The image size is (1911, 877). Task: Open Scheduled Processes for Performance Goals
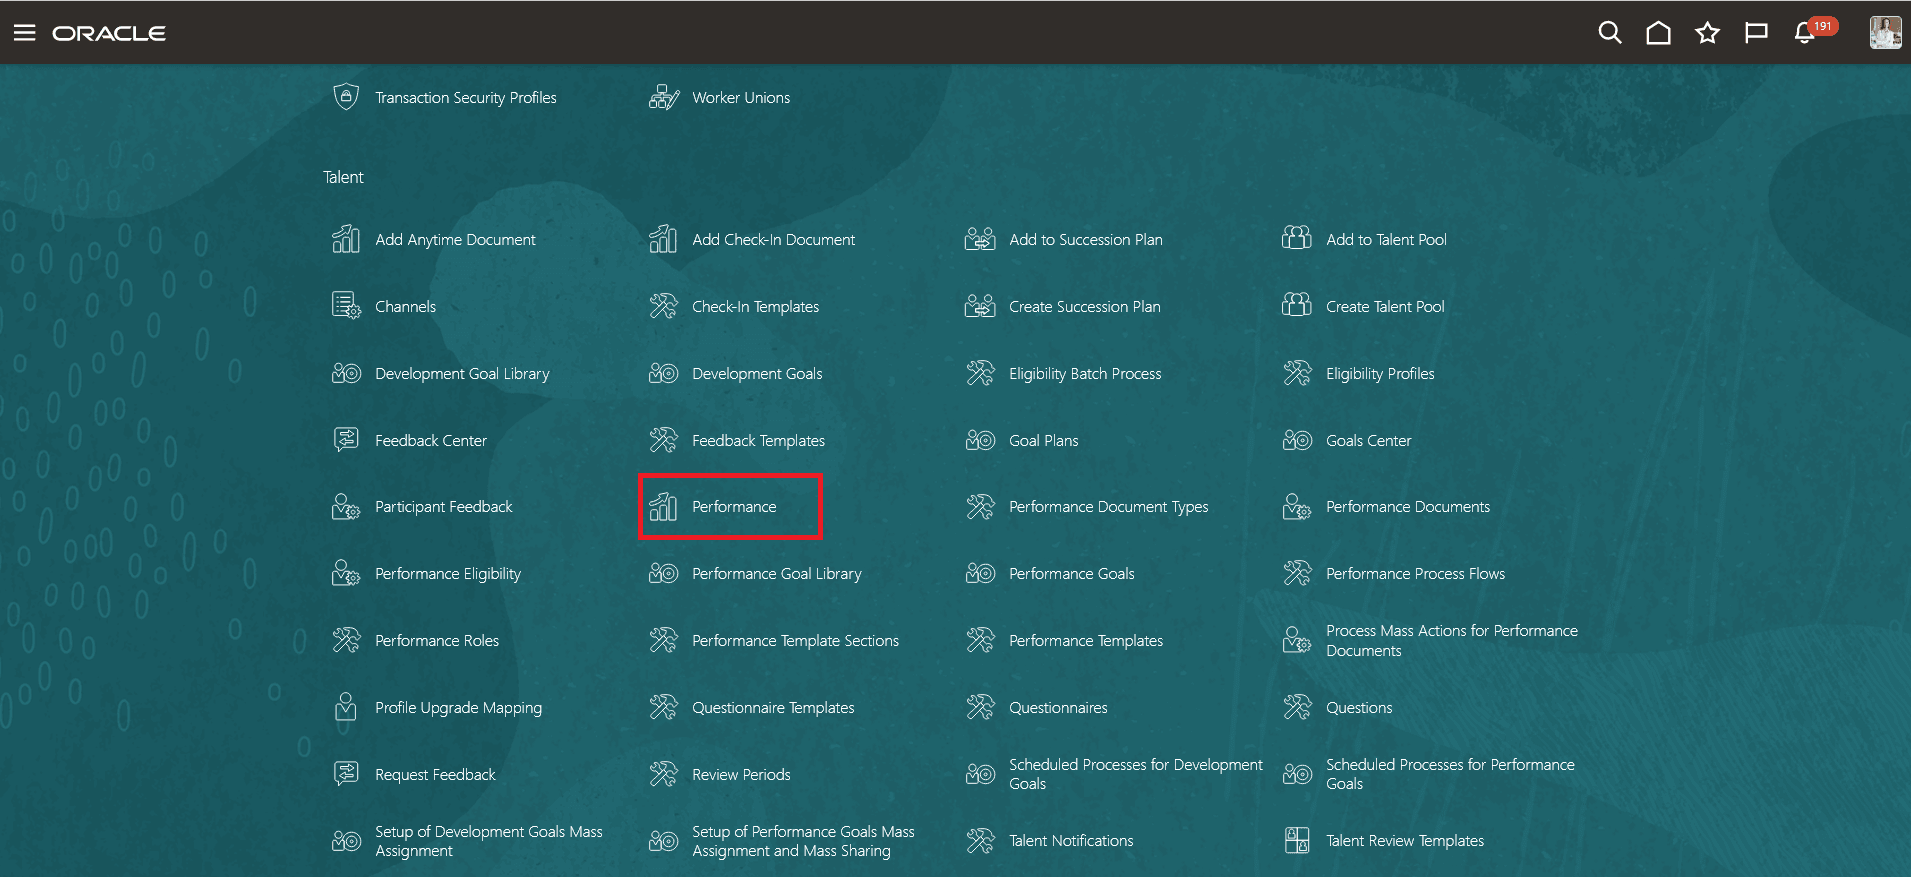point(1450,774)
